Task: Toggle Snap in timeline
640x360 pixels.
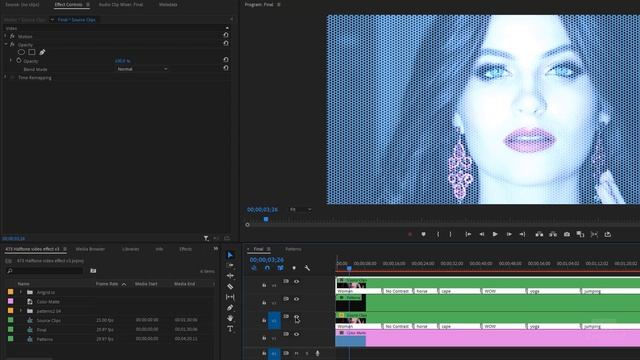Action: 267,268
